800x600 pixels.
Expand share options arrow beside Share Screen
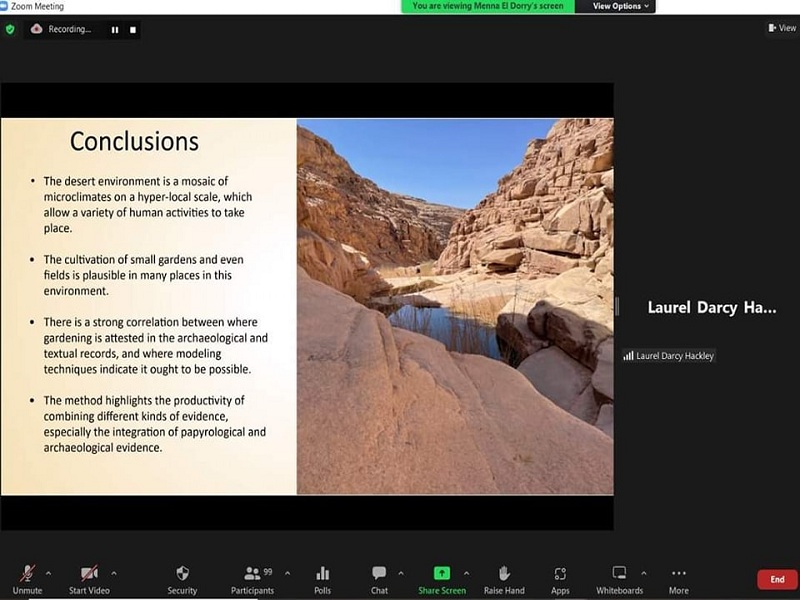pyautogui.click(x=466, y=573)
